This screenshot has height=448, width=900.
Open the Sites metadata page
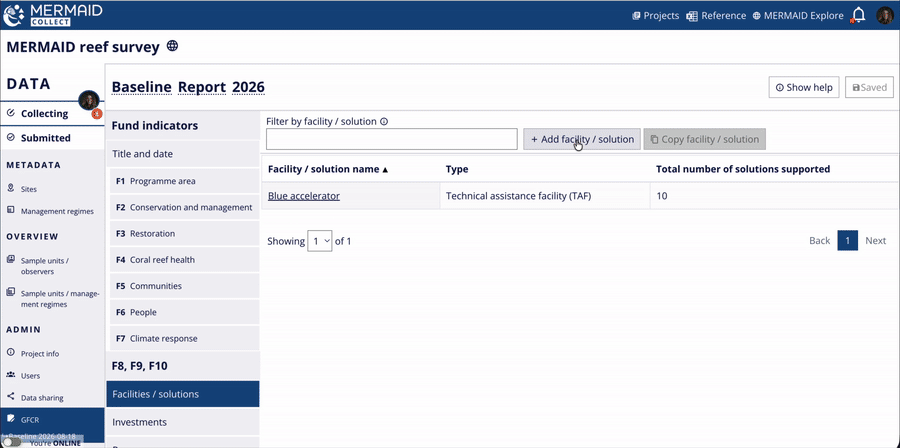29,189
